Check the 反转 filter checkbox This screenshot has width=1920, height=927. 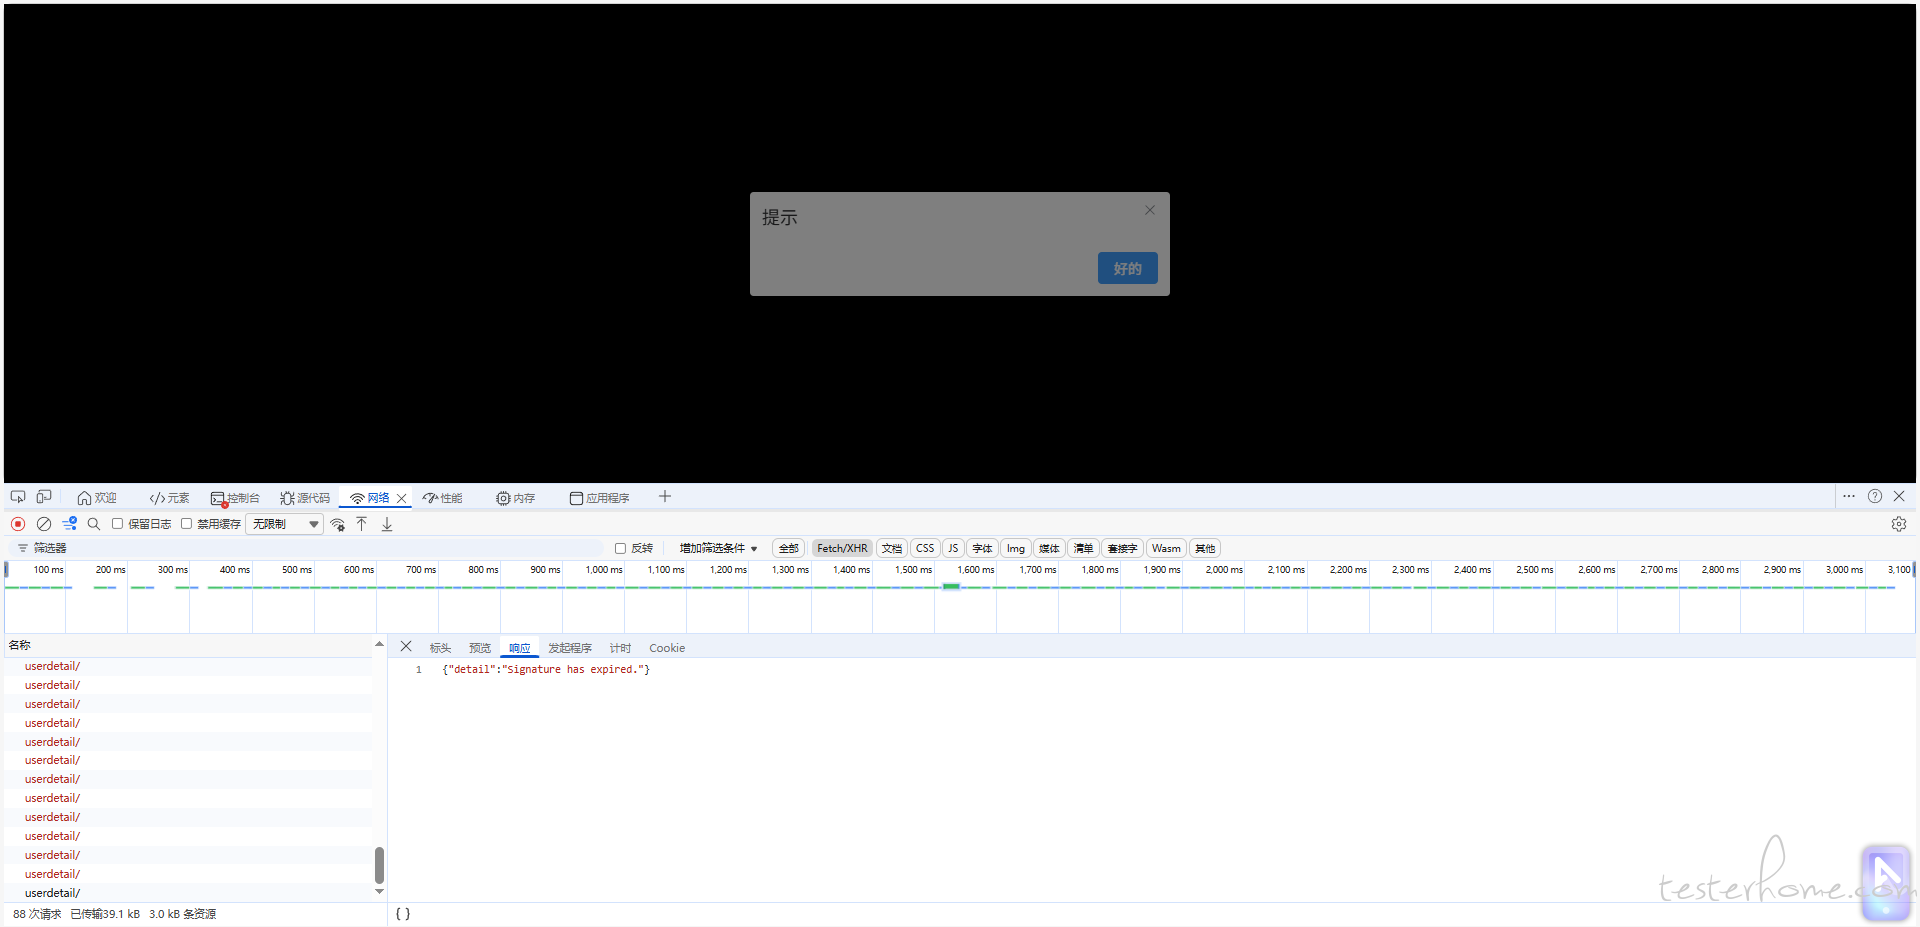click(620, 548)
